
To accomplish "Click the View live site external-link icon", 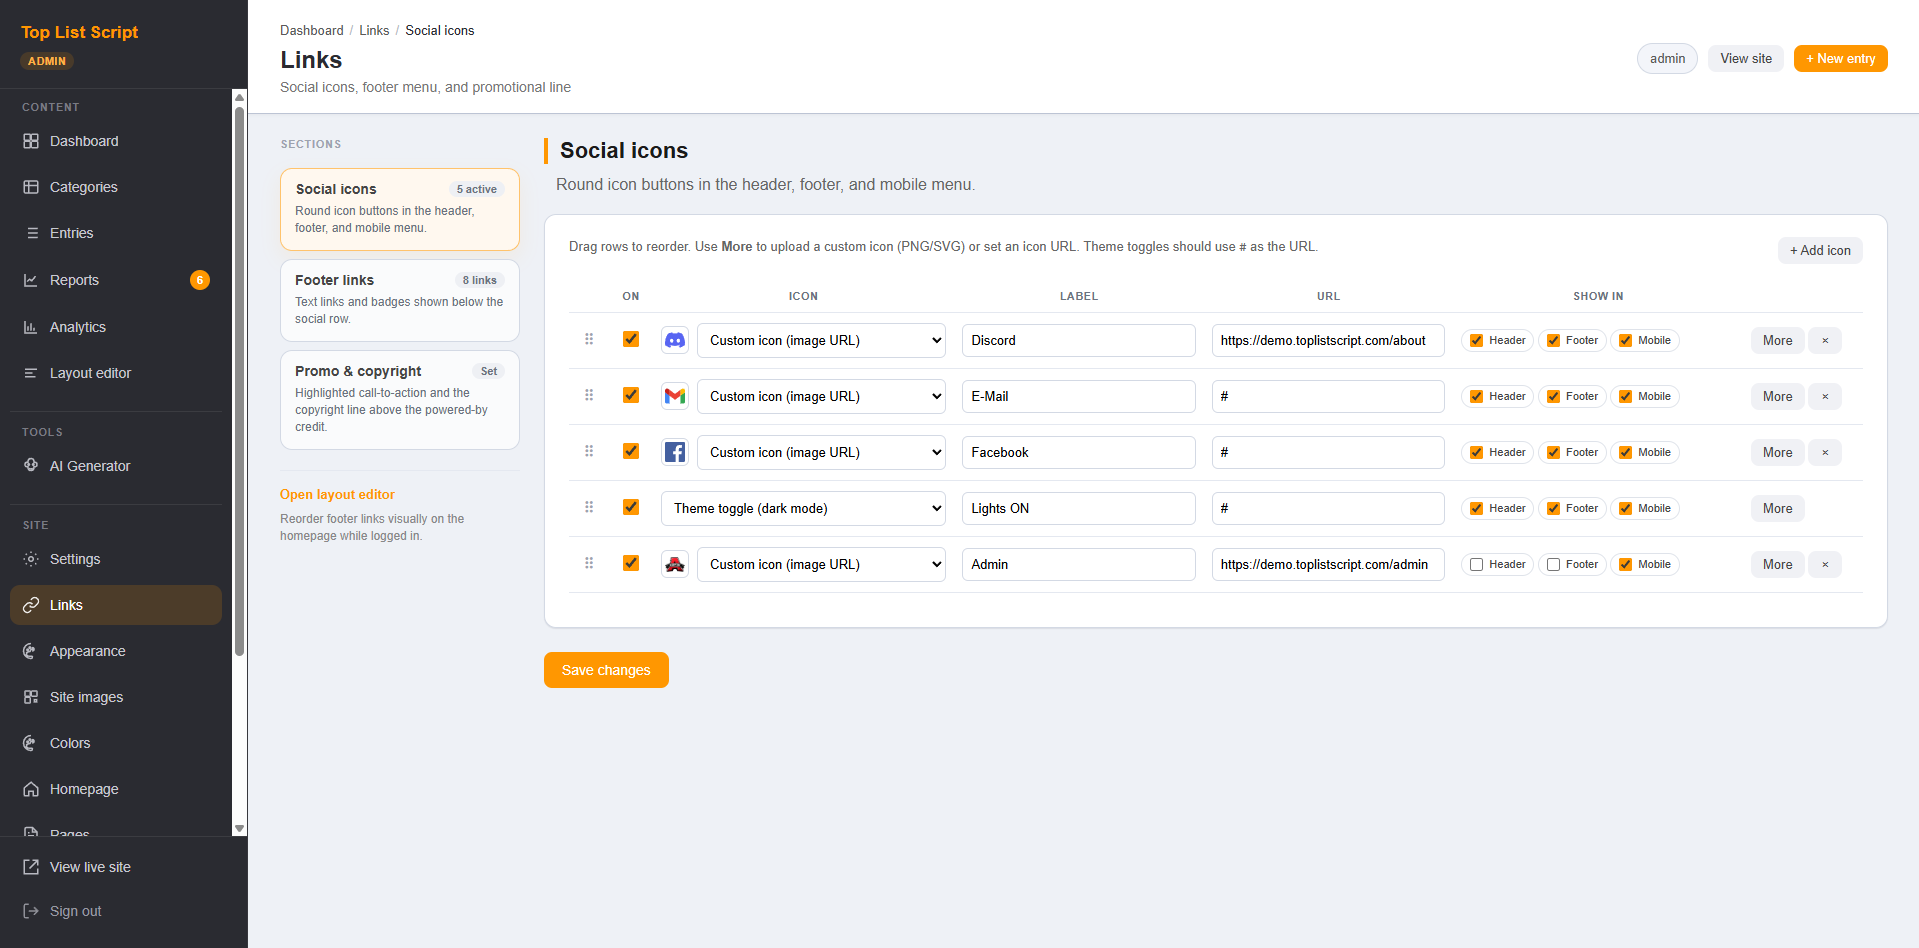I will coord(31,867).
